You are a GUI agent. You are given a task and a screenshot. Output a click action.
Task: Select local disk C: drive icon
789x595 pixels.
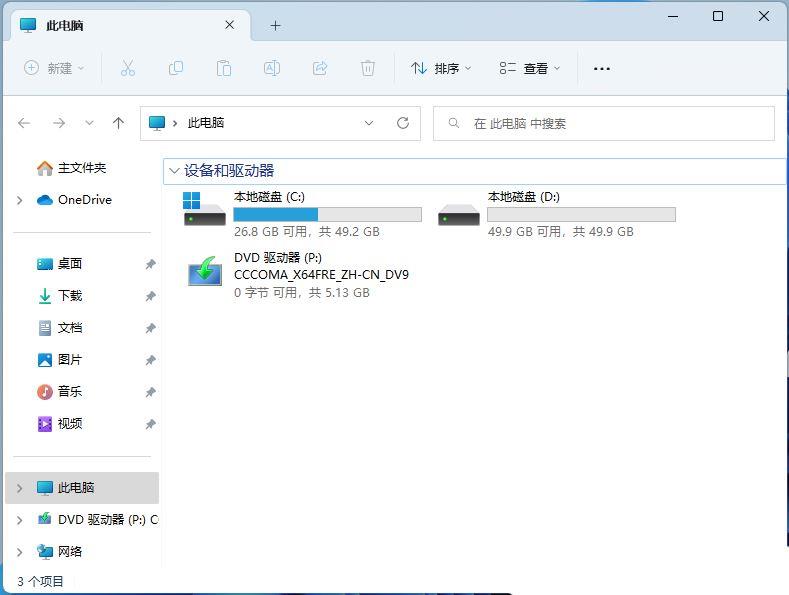(204, 208)
